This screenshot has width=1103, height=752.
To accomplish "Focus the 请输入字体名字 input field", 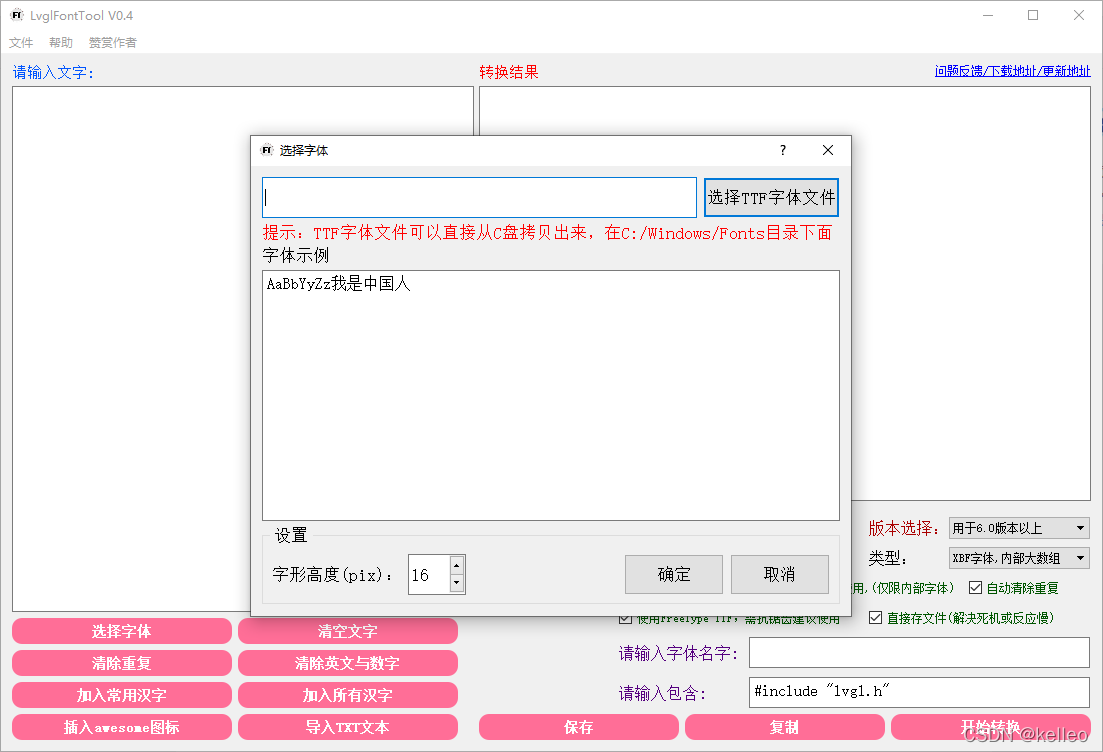I will [919, 653].
